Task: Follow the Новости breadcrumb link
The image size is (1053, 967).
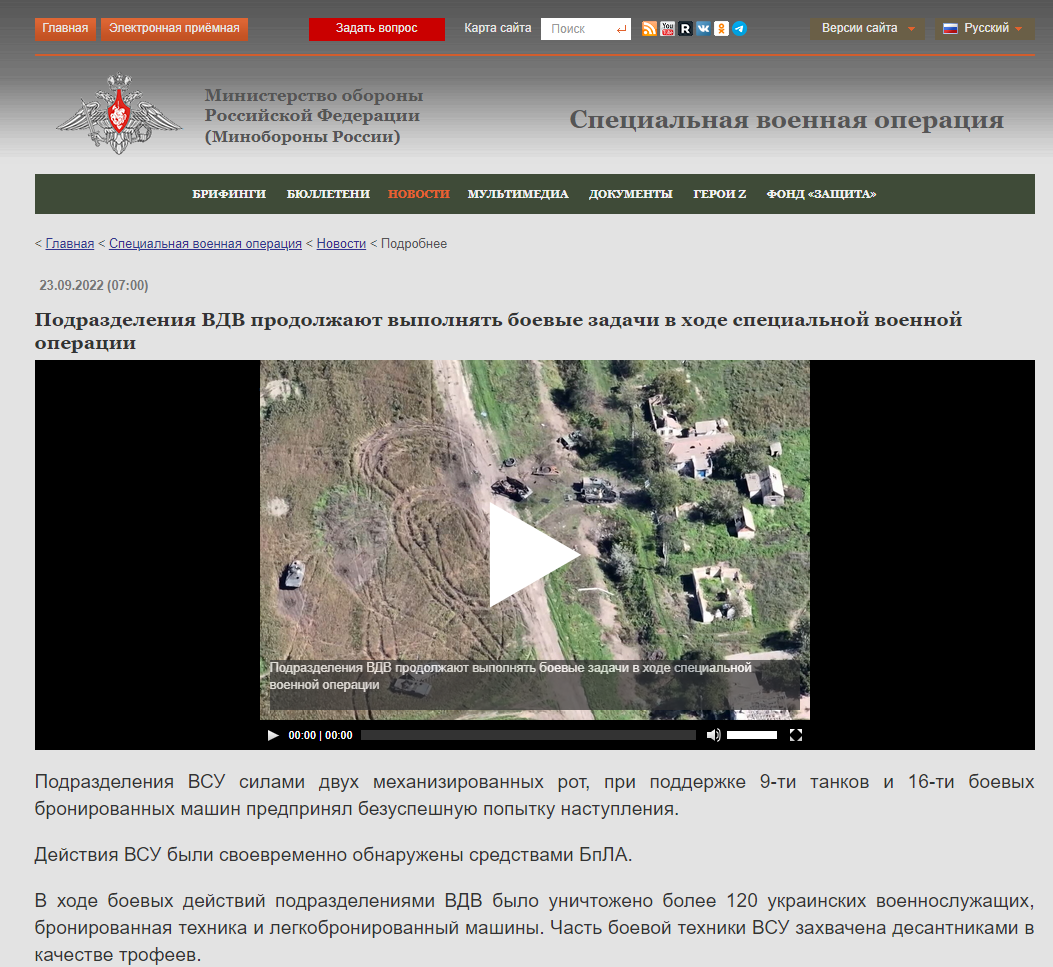Action: coord(341,244)
